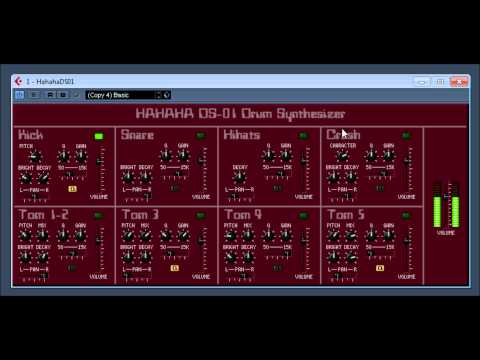Click the Tom 3 Pitch knob
This screenshot has height=360, width=480.
(128, 236)
